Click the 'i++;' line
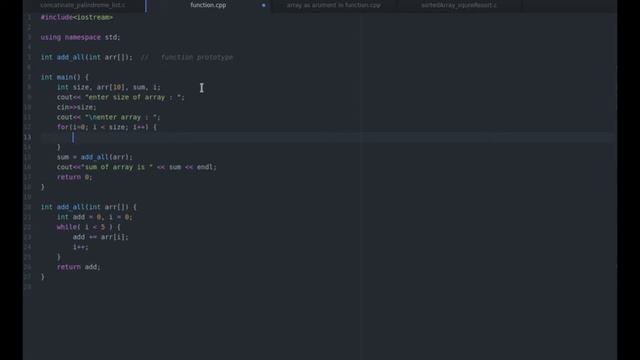 click(x=80, y=247)
